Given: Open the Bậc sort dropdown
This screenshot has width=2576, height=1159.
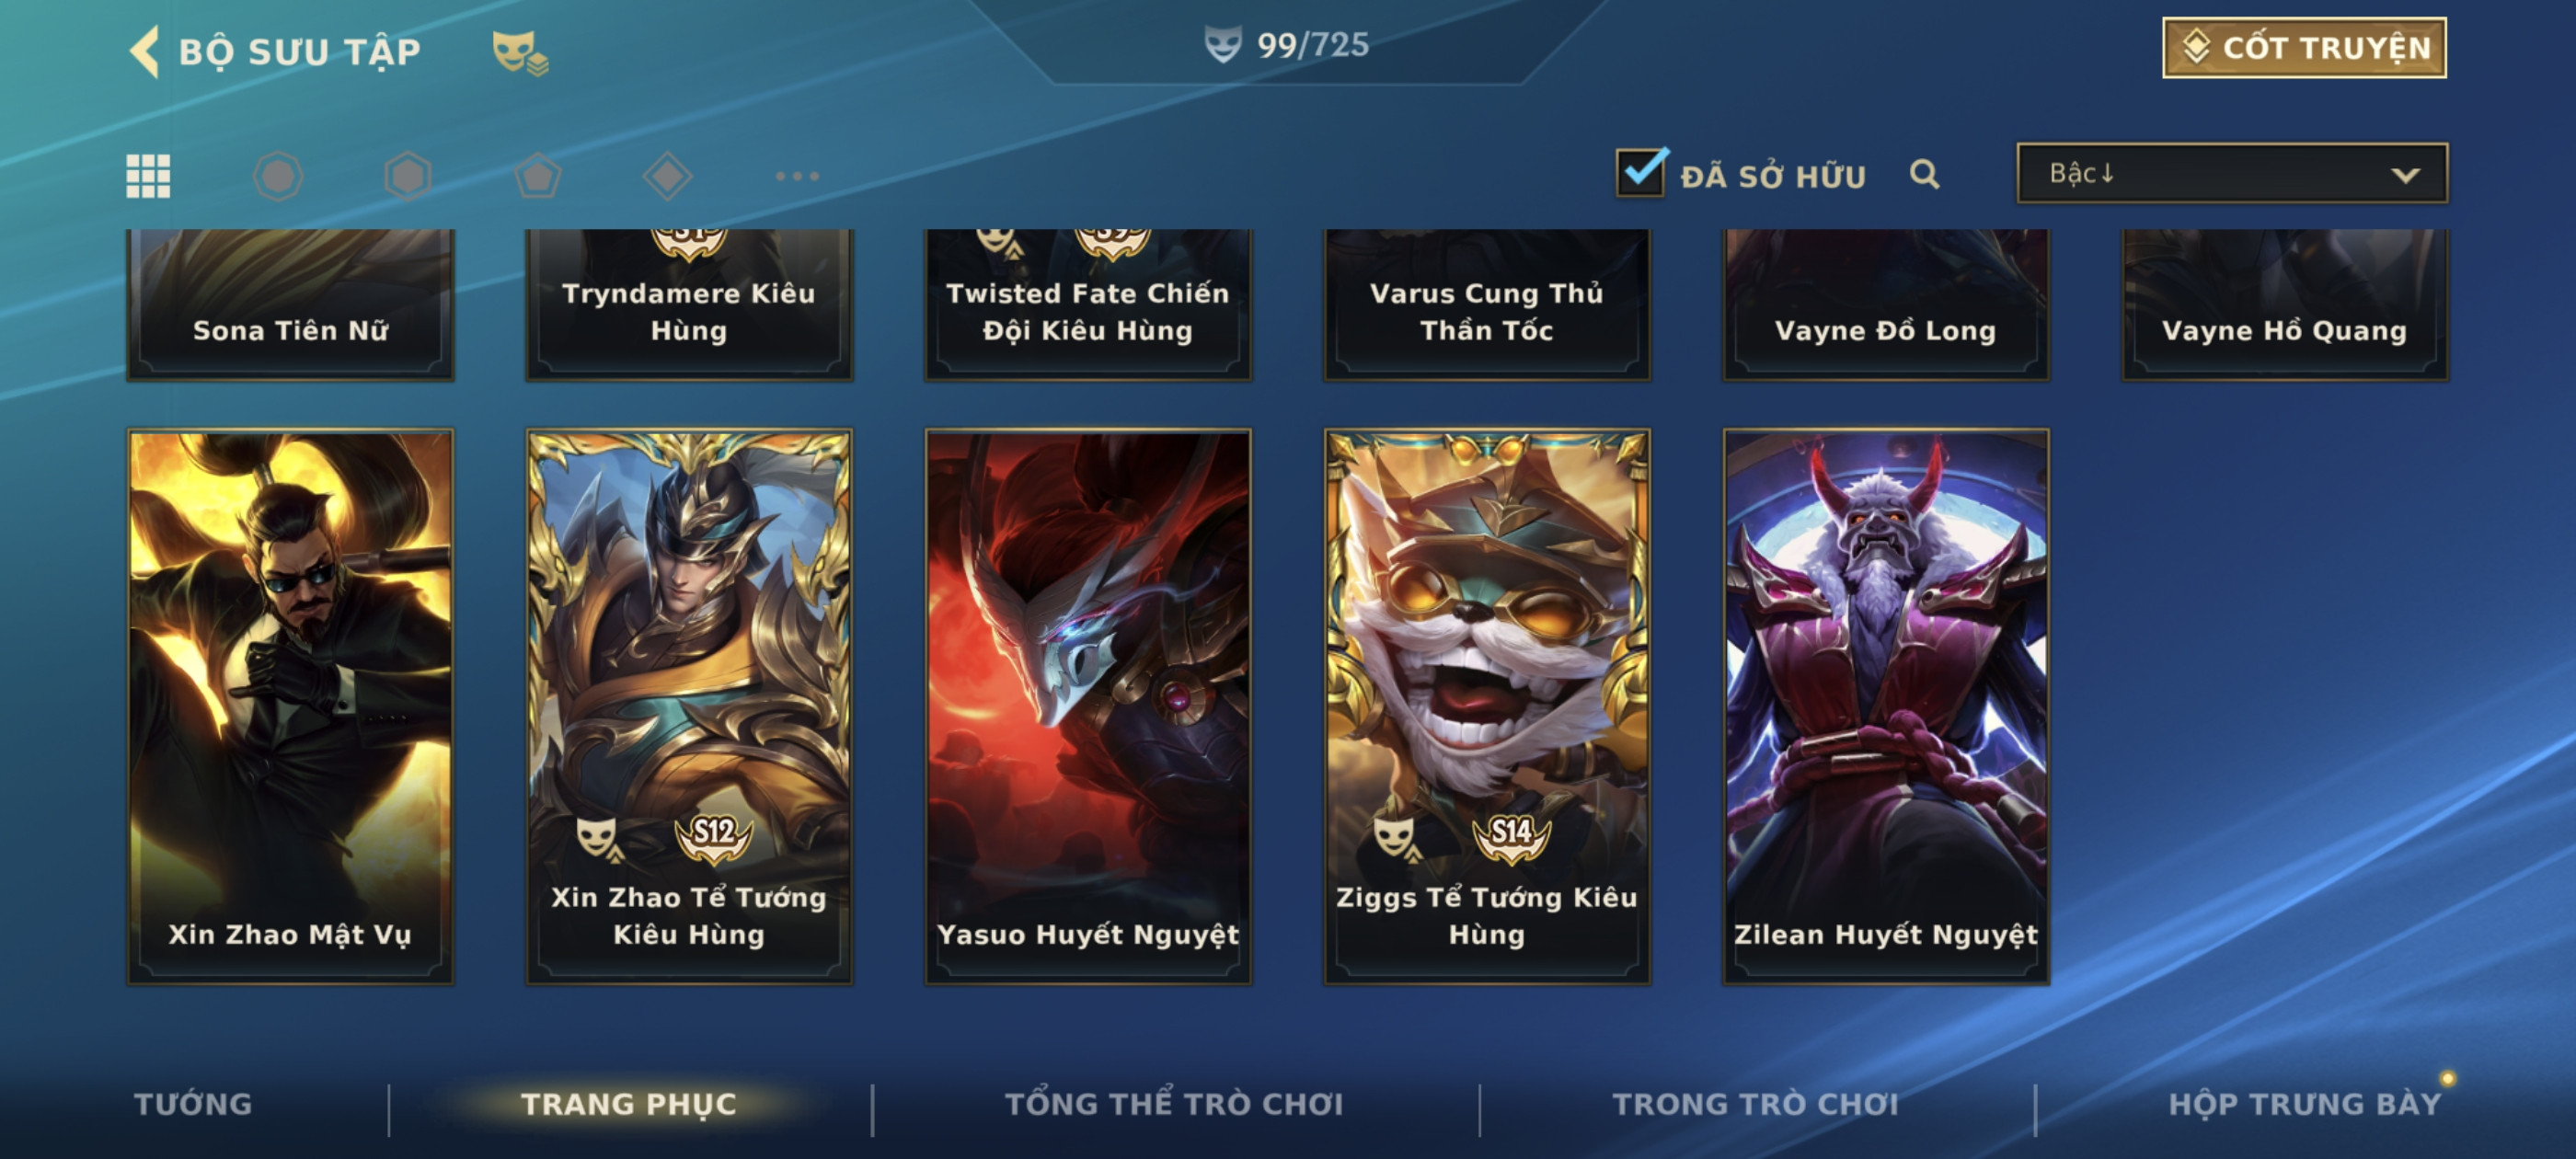Looking at the screenshot, I should (x=2232, y=174).
